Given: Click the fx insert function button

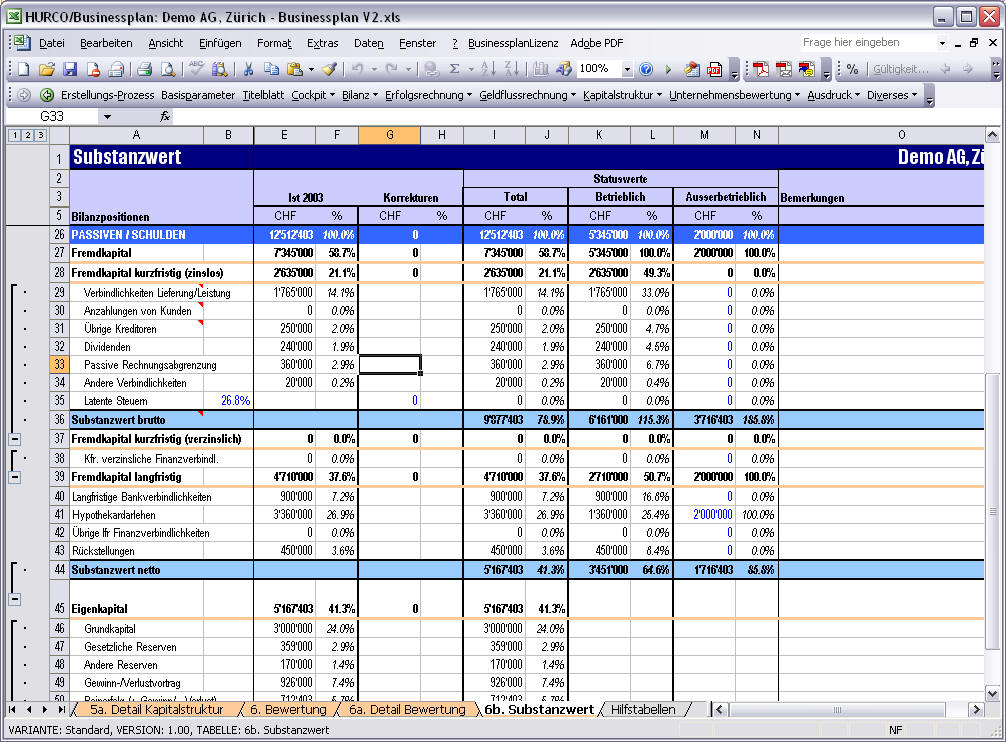Looking at the screenshot, I should tap(165, 116).
